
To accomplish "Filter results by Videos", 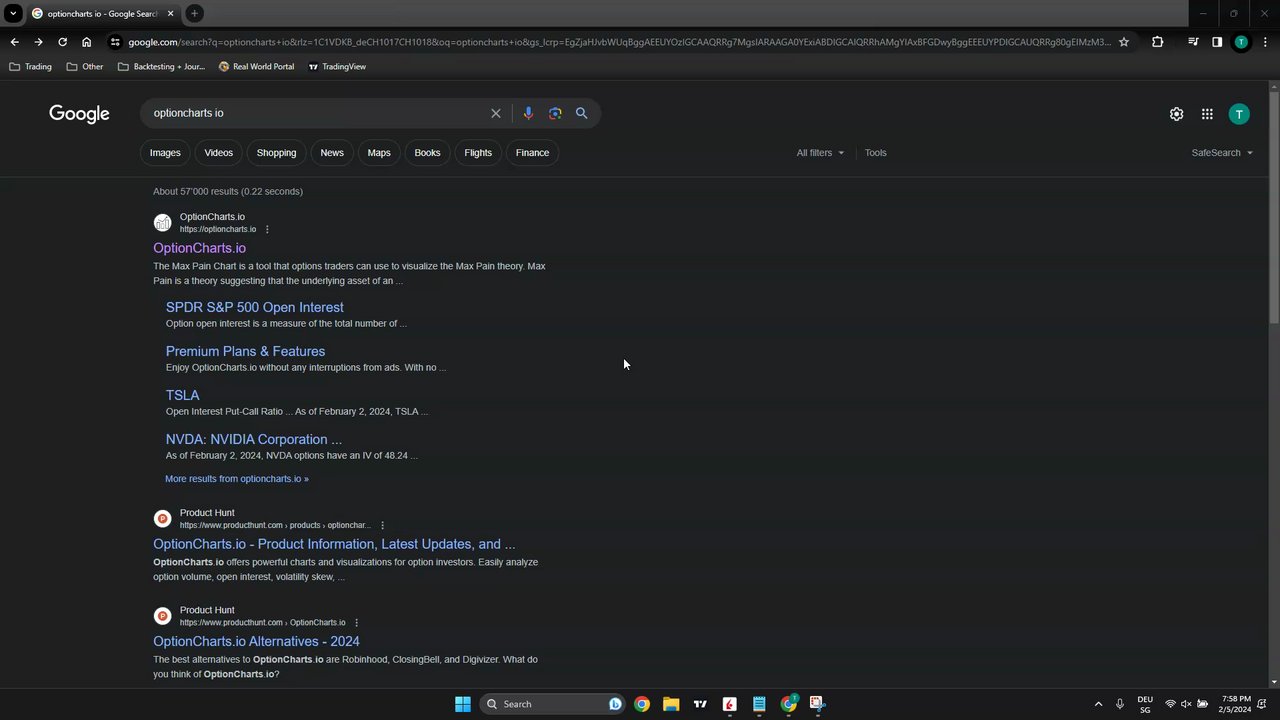I will point(218,153).
